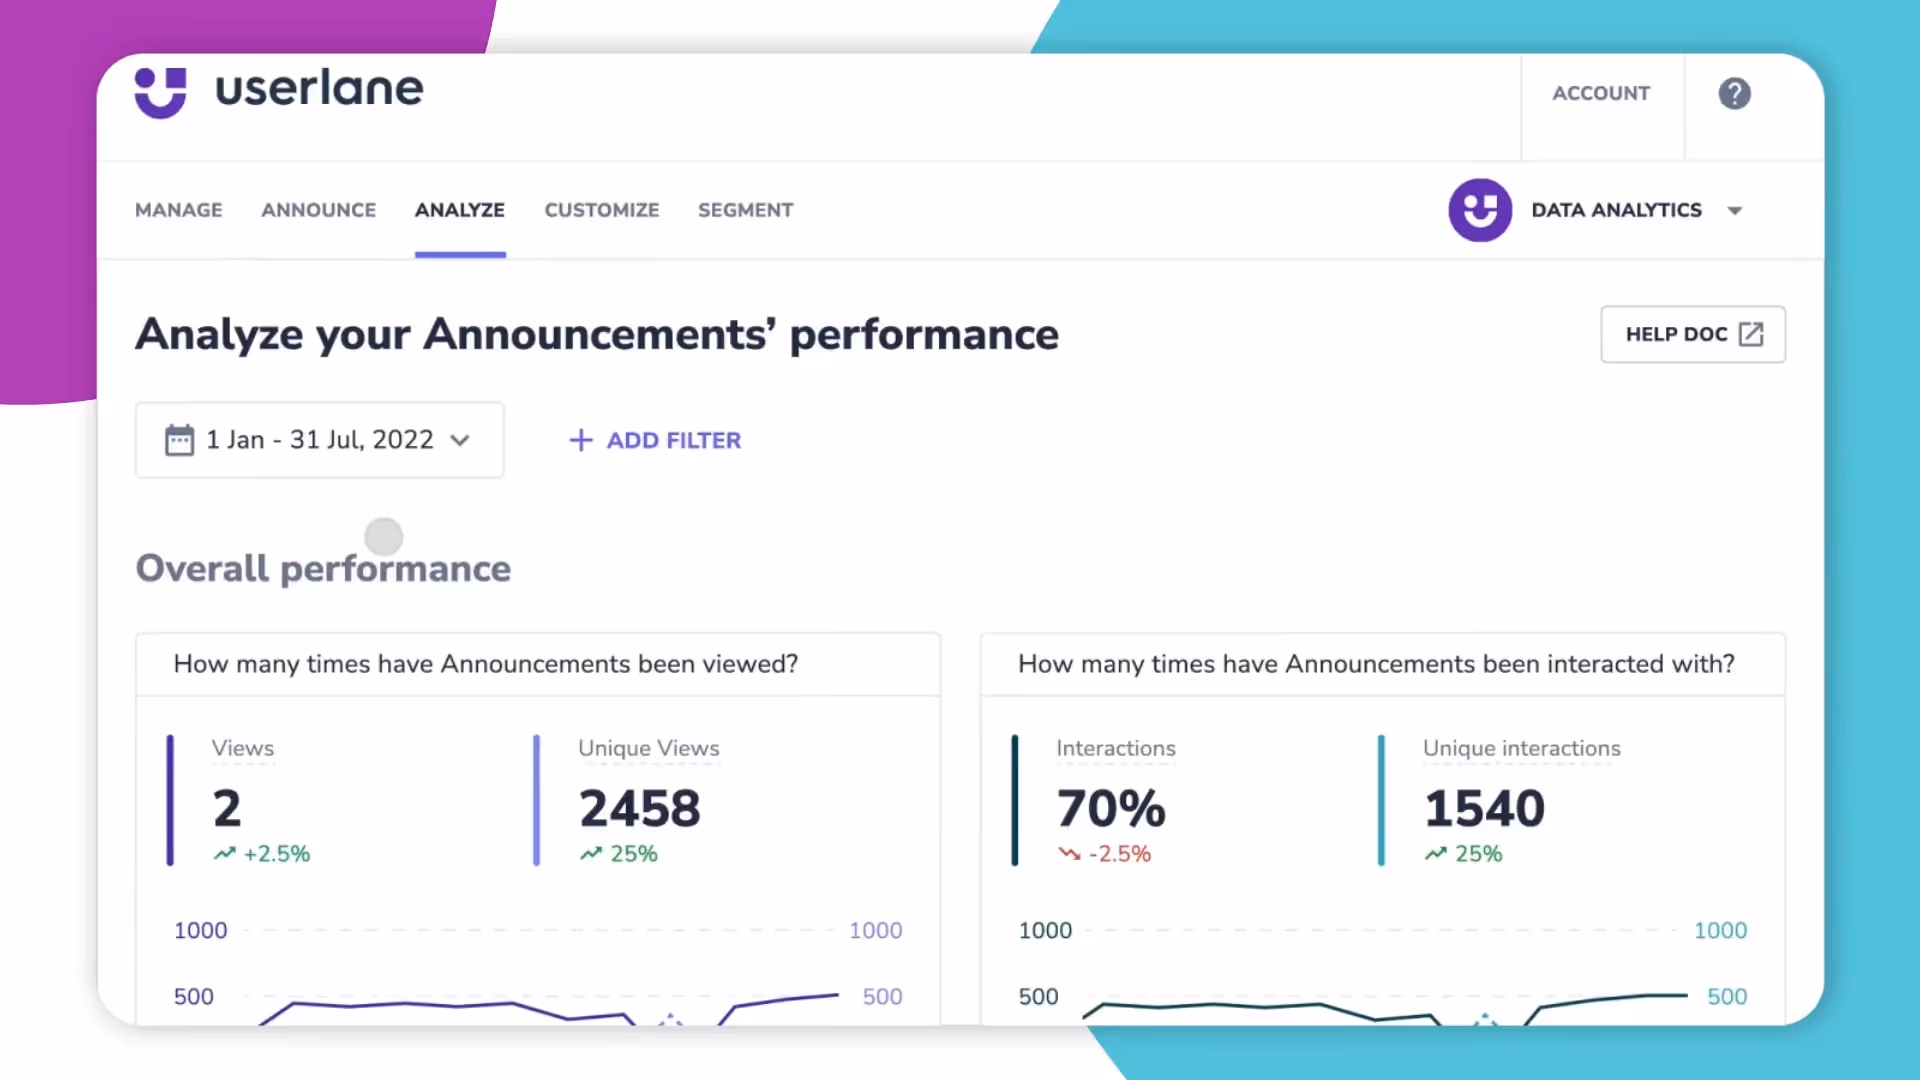Click the calendar icon in date picker

179,440
